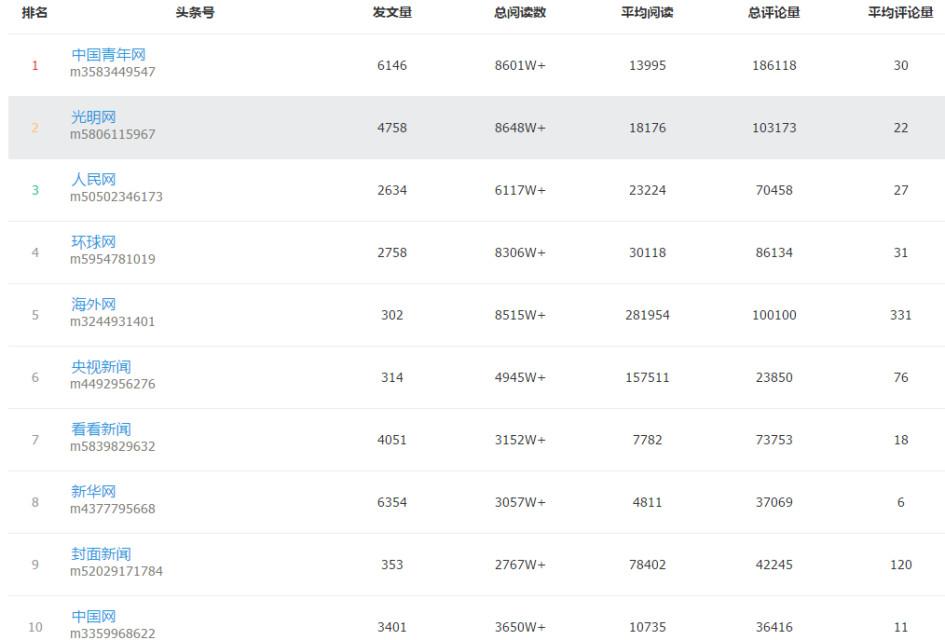This screenshot has width=945, height=640.
Task: Open the 中国青年网 account link
Action: pyautogui.click(x=108, y=55)
